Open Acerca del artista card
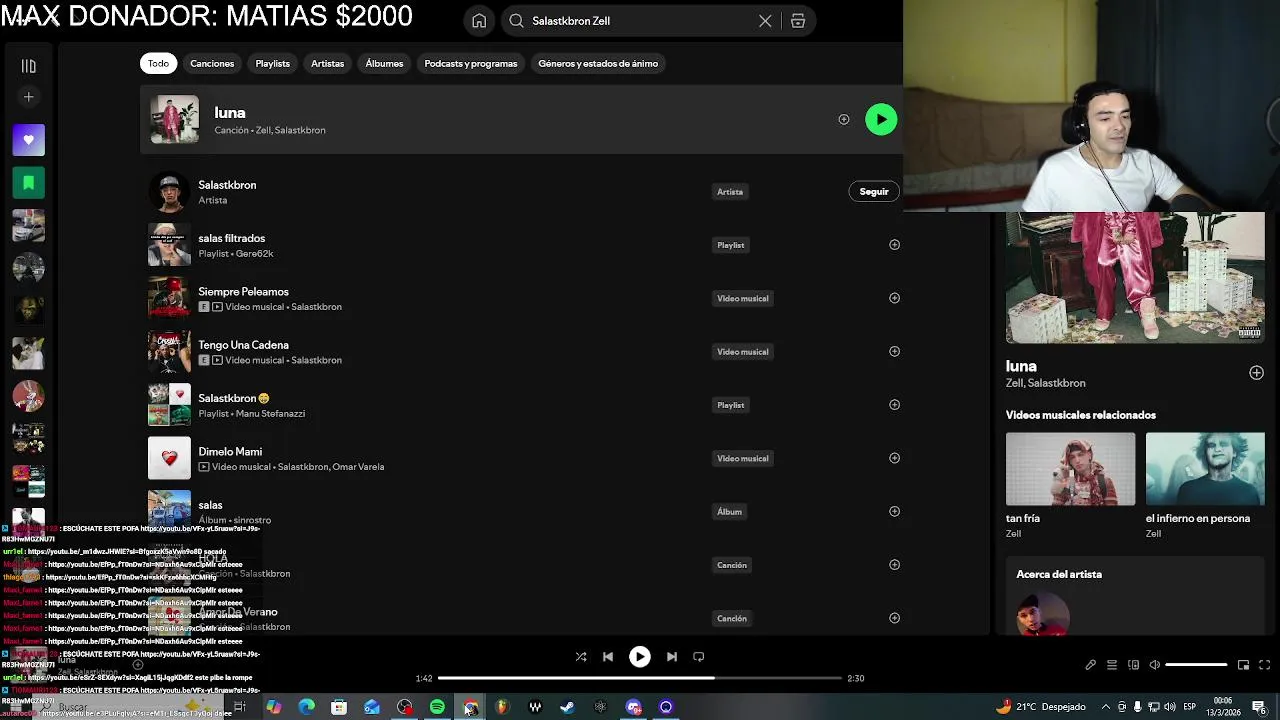 coord(1135,597)
